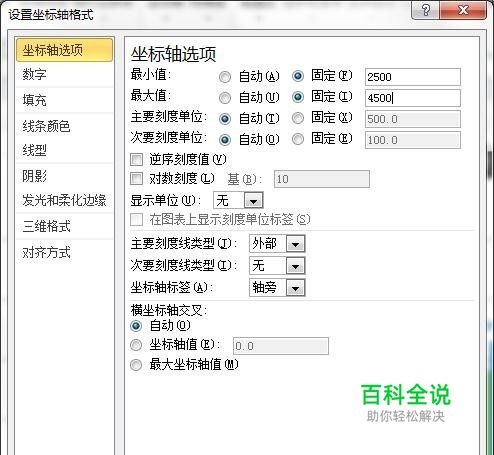Close the 设置坐标轴格式 dialog
The image size is (494, 455).
(463, 10)
